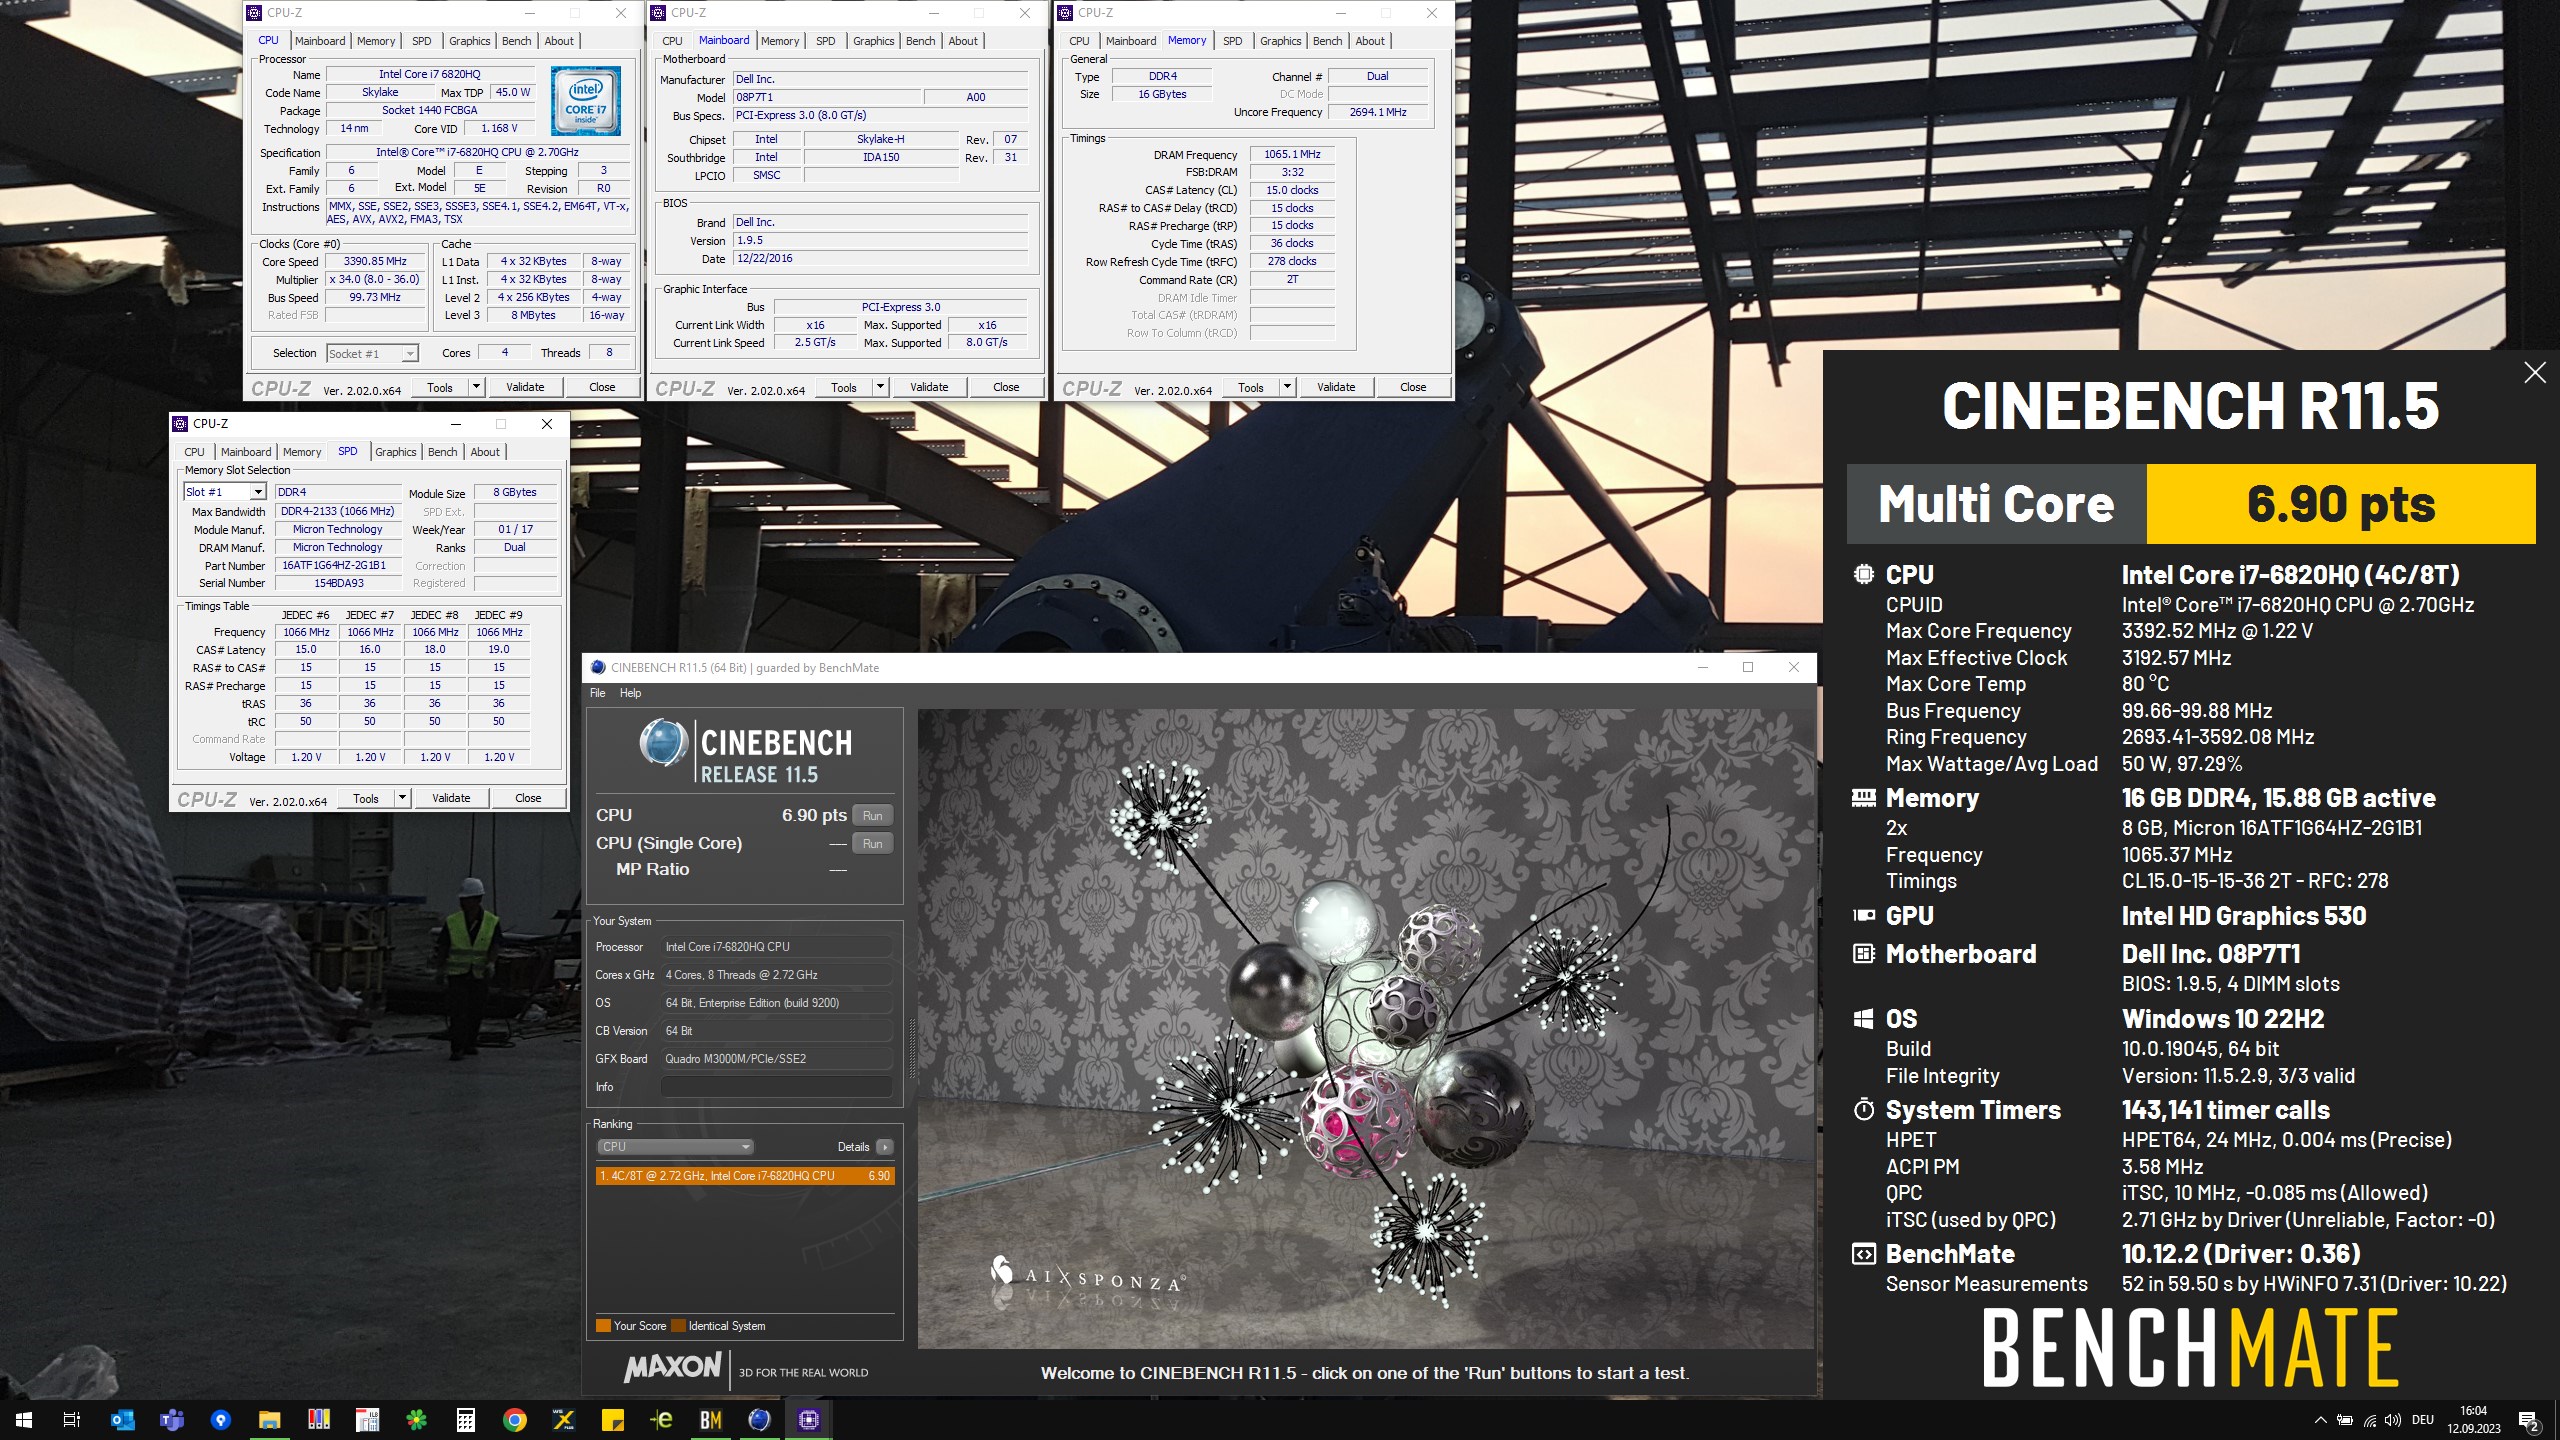Select the 4C/8T i7-6820HQ ranking entry
Viewport: 2560px width, 1440px height.
pyautogui.click(x=744, y=1176)
